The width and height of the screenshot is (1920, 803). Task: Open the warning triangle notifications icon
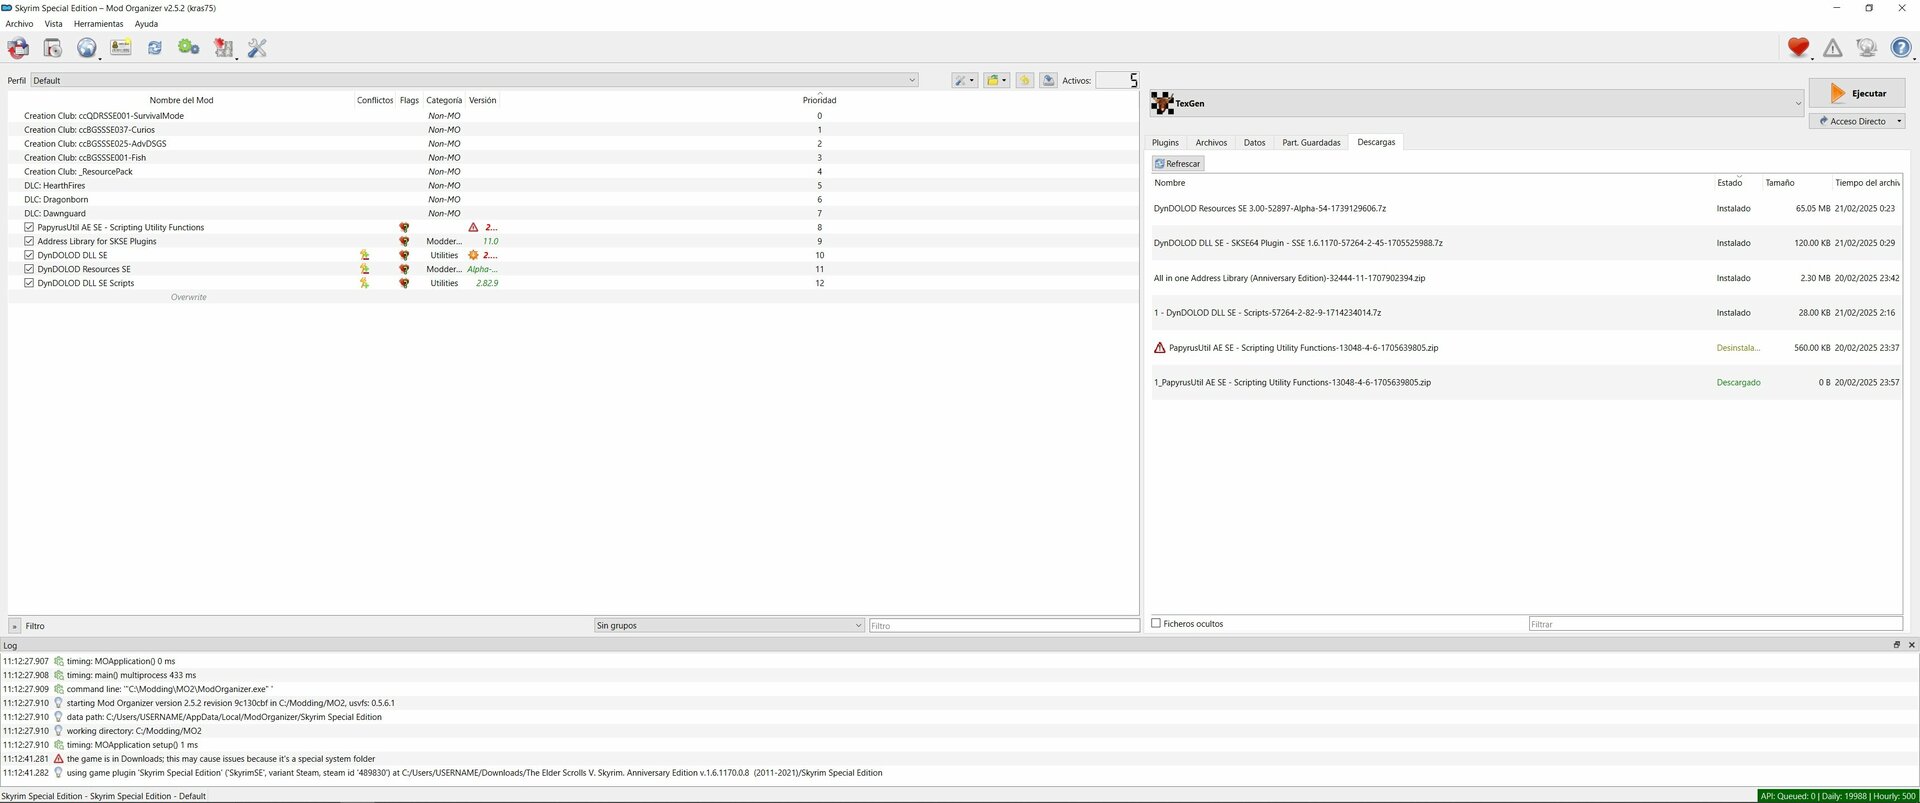click(x=1832, y=47)
